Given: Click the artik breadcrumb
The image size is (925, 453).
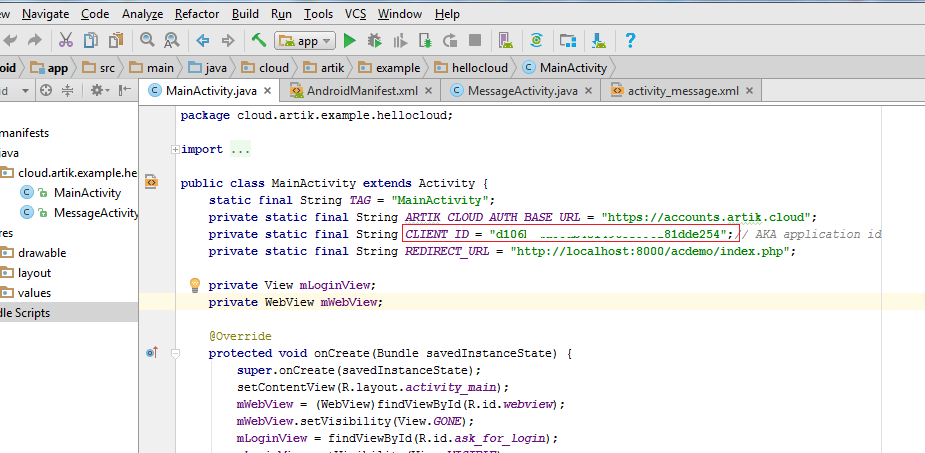Looking at the screenshot, I should pos(324,68).
